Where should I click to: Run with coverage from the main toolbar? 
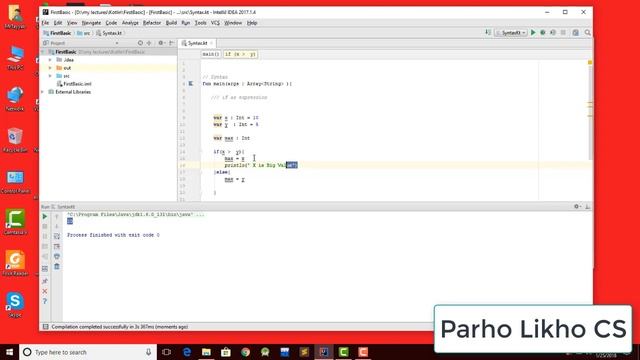[x=553, y=33]
